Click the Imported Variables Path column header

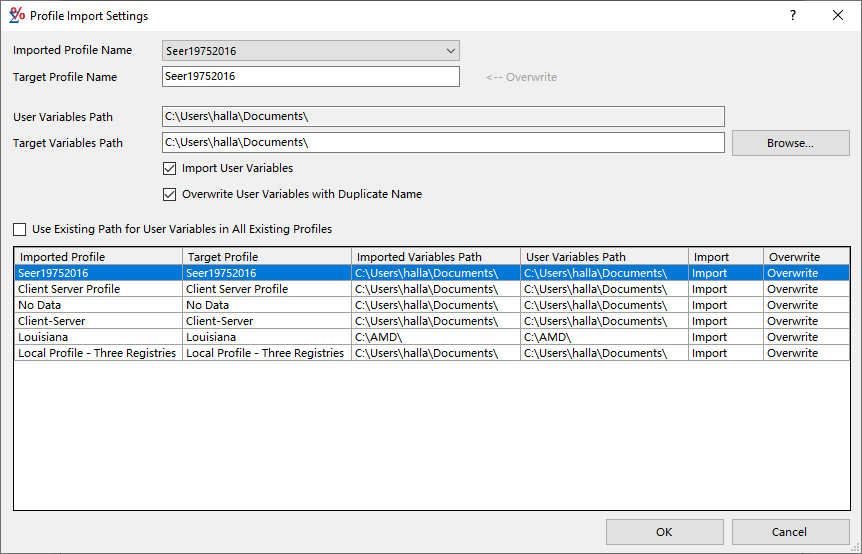point(435,257)
